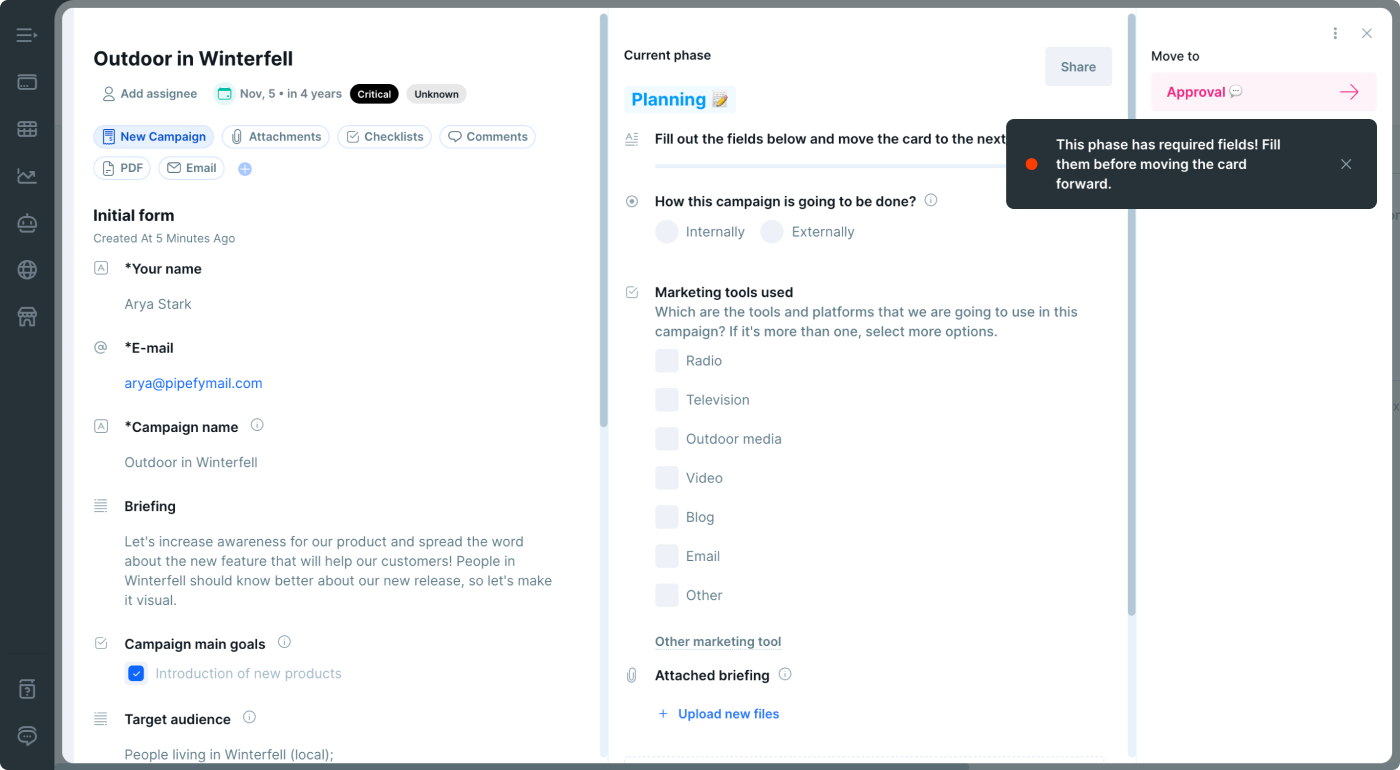Open the Help question-mark icon at bottom

click(x=26, y=688)
